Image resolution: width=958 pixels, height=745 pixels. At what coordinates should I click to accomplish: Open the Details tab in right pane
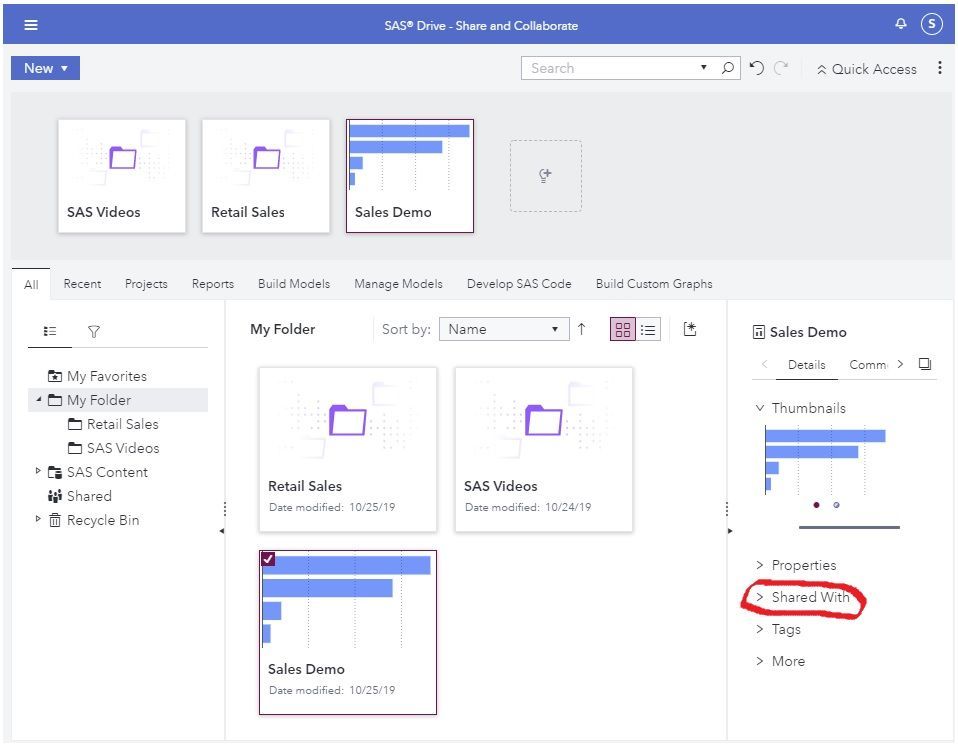click(x=806, y=365)
